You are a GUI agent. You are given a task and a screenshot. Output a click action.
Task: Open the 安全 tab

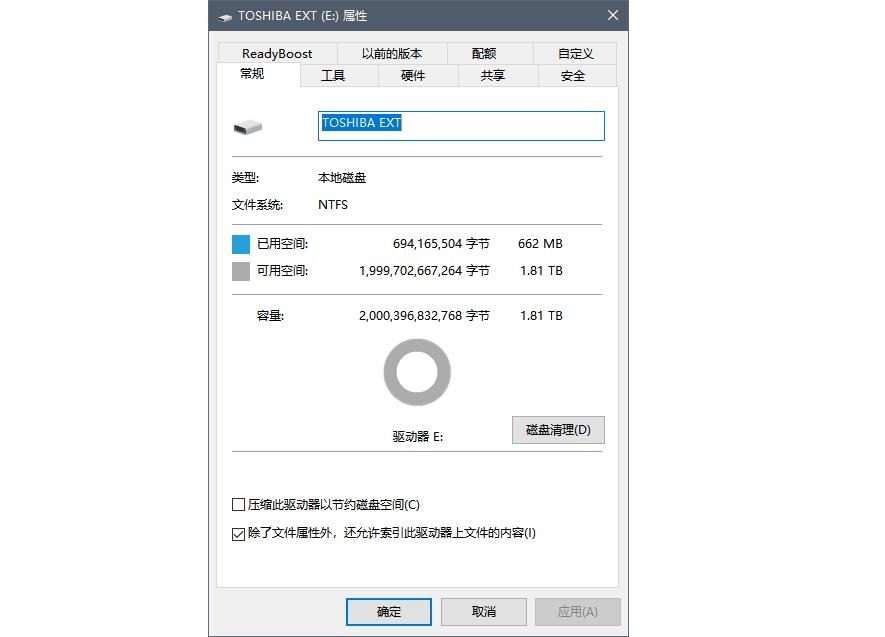tap(574, 75)
